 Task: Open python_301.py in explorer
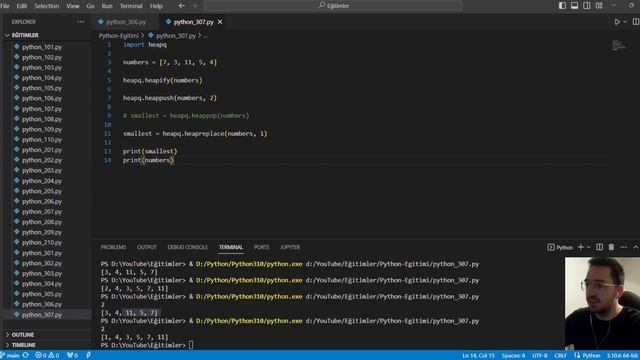42,253
